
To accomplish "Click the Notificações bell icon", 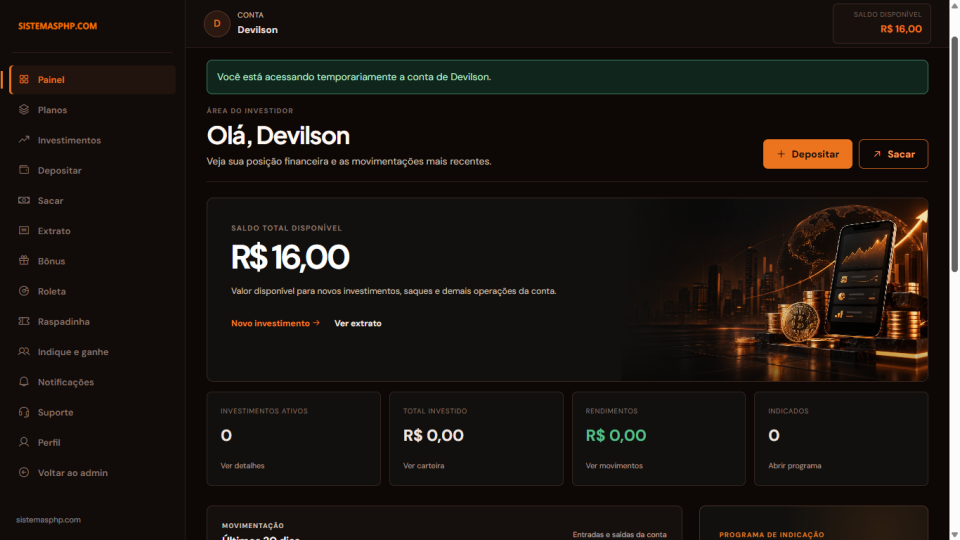I will 24,381.
